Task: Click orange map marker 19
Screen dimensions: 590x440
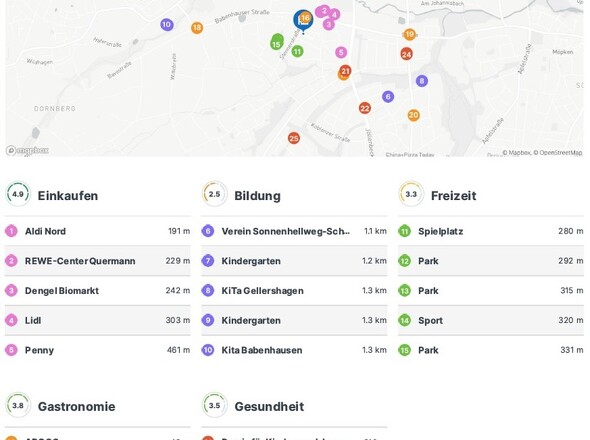Action: (x=409, y=35)
